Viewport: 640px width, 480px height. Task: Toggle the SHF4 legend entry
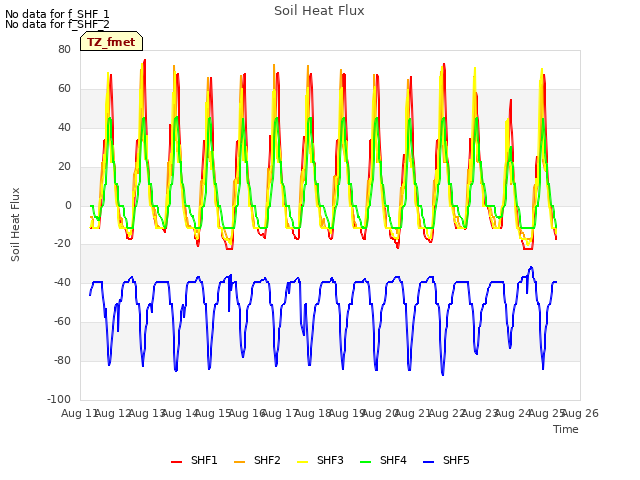(x=383, y=460)
